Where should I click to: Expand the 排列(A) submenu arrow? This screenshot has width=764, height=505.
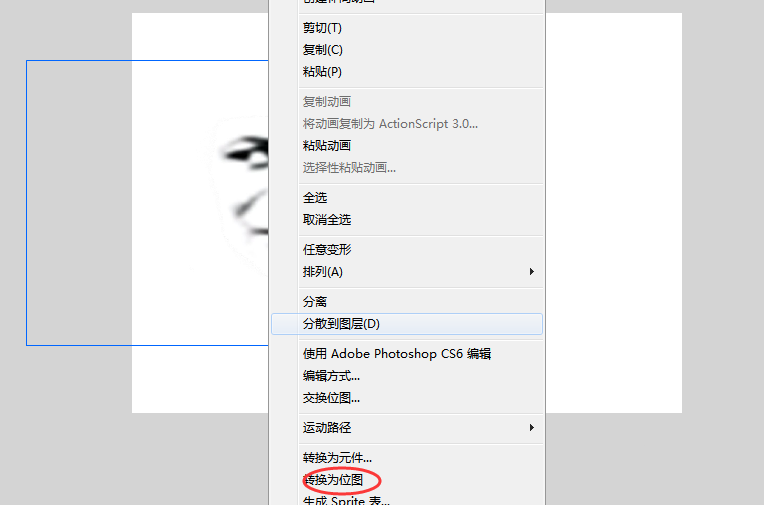pyautogui.click(x=532, y=272)
